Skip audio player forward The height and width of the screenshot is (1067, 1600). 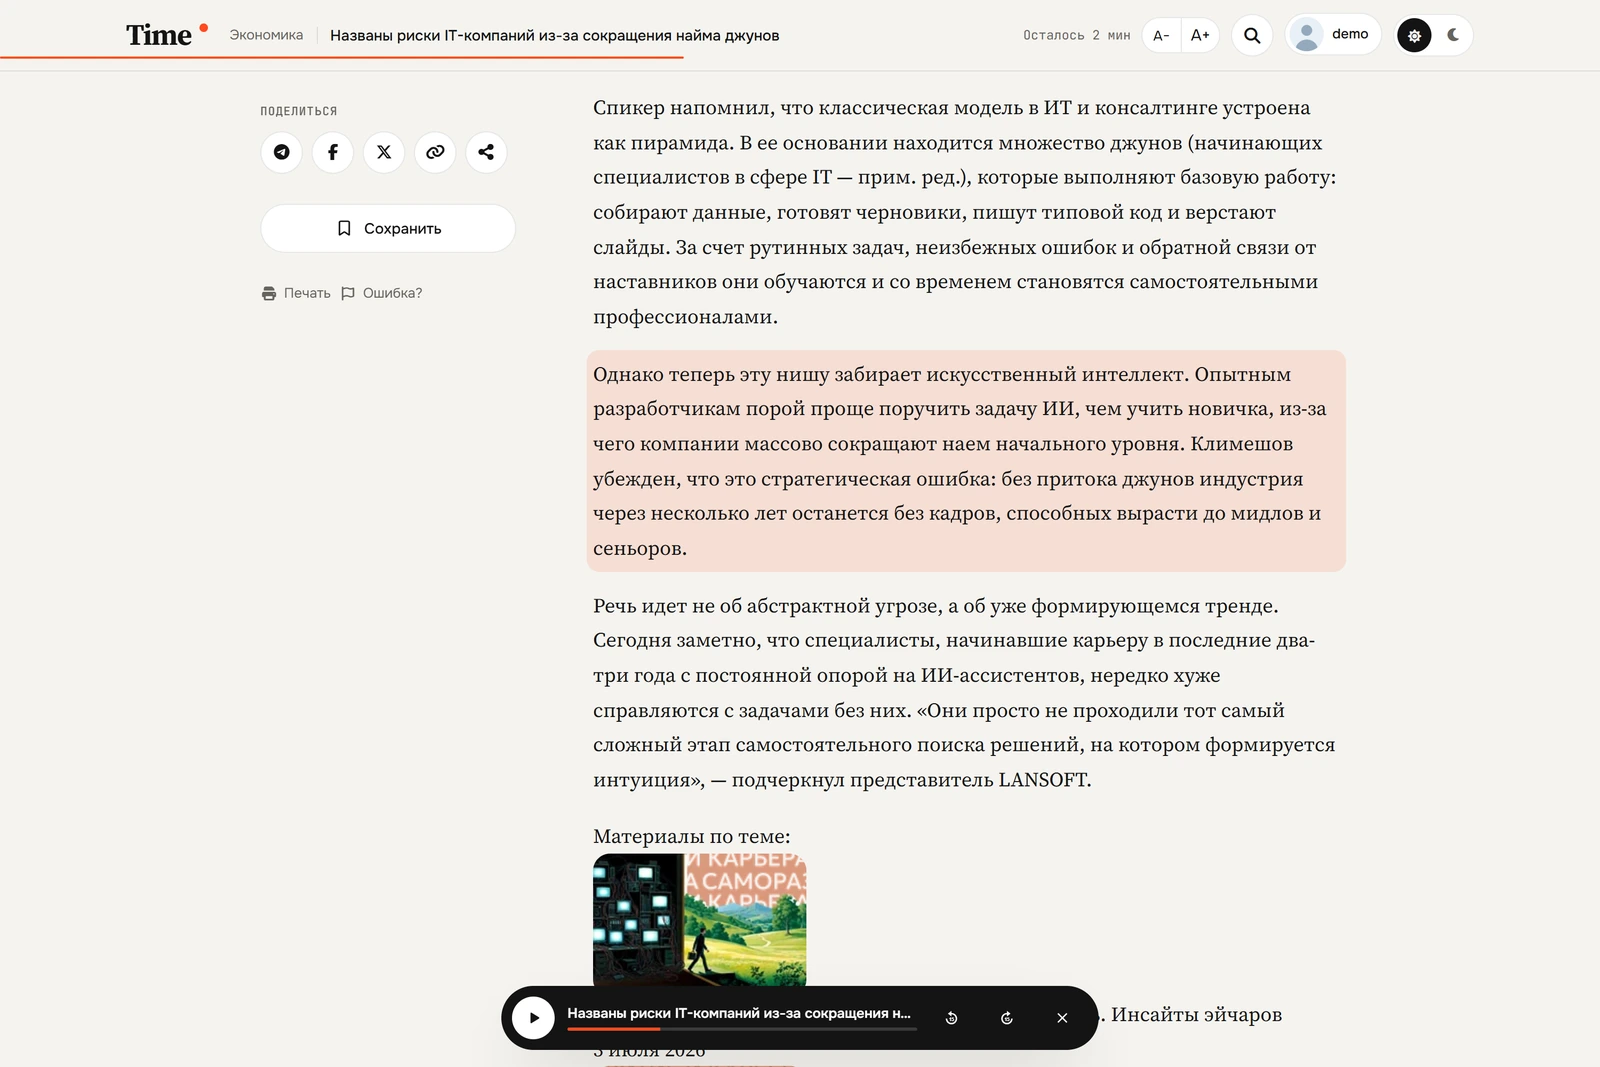(x=1007, y=1018)
